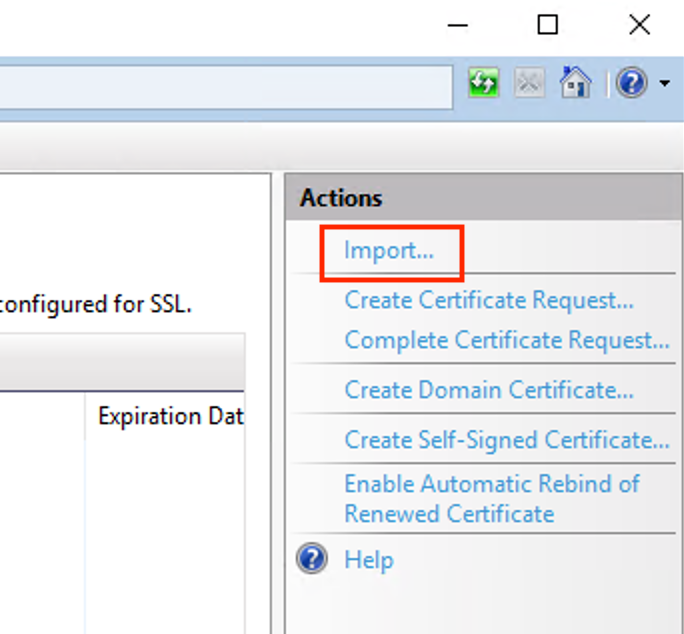Click the grayed-out Stop icon

click(529, 82)
